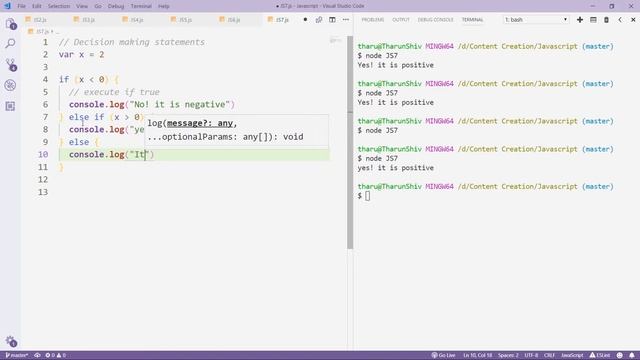Click the feedback smiley icon in status bar
640x360 pixels.
click(620, 355)
